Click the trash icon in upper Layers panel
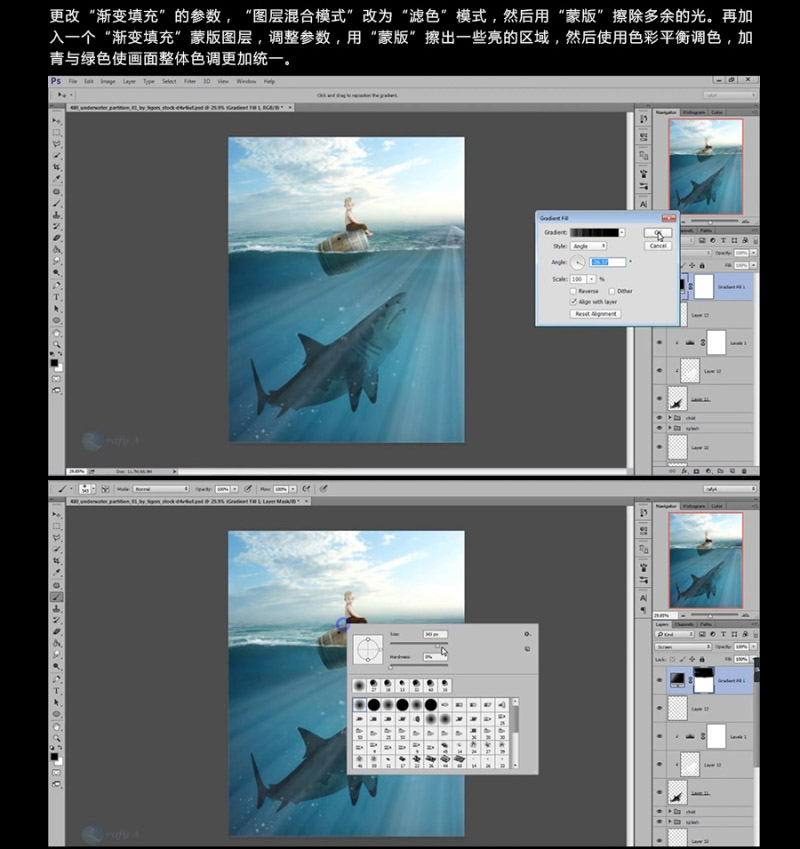The image size is (800, 849). coord(744,471)
